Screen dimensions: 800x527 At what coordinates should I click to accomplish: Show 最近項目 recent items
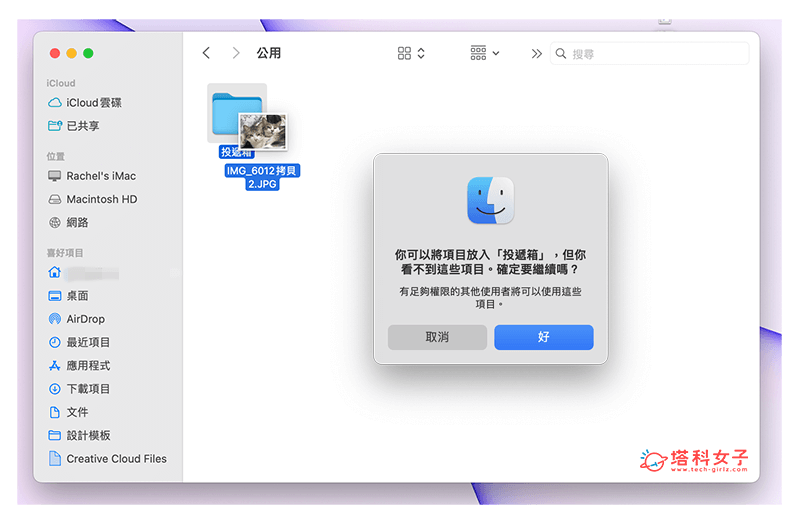point(79,342)
